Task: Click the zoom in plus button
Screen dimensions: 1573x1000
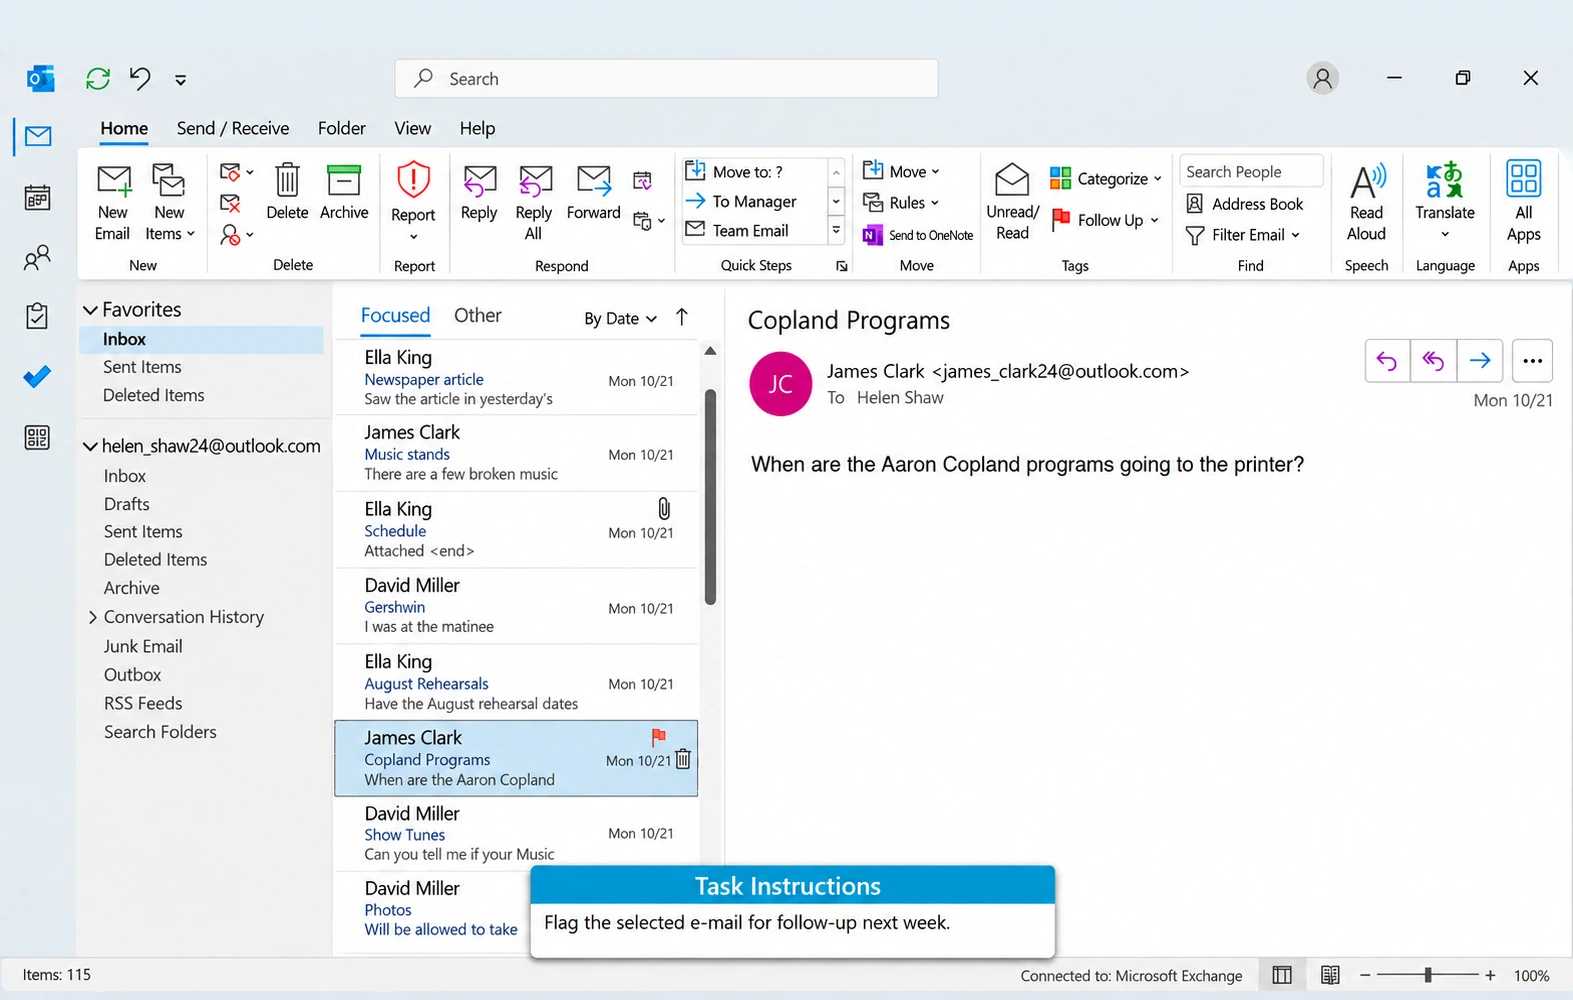Action: (1490, 975)
